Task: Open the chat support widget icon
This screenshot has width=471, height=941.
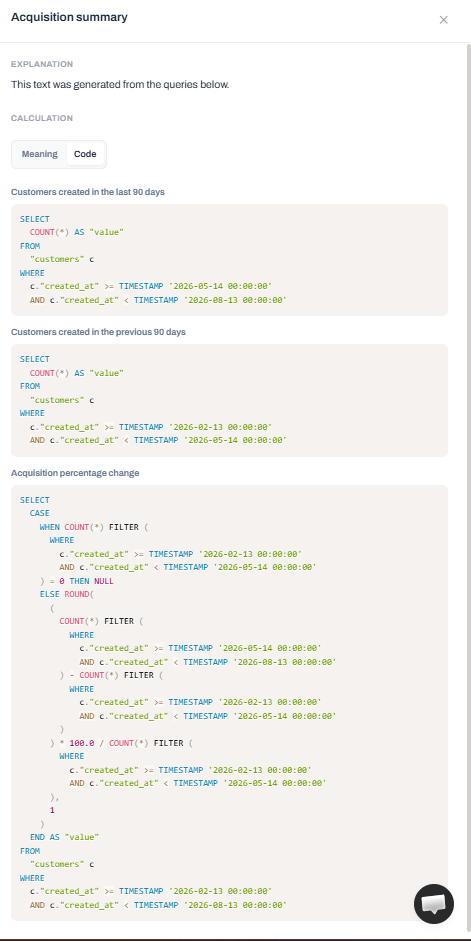Action: [434, 904]
